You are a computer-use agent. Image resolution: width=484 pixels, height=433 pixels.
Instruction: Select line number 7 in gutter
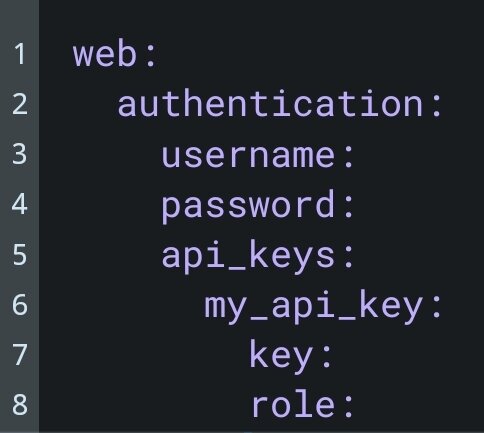click(20, 355)
